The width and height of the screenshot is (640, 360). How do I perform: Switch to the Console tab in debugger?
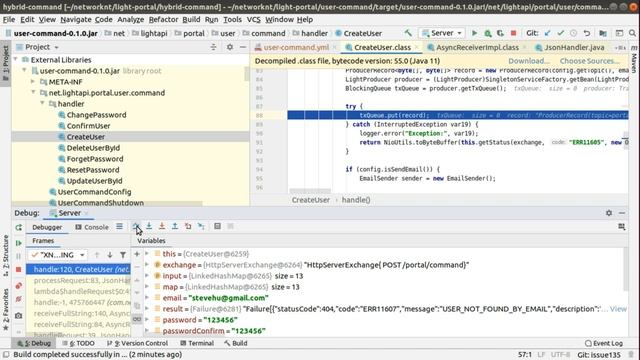click(x=92, y=227)
